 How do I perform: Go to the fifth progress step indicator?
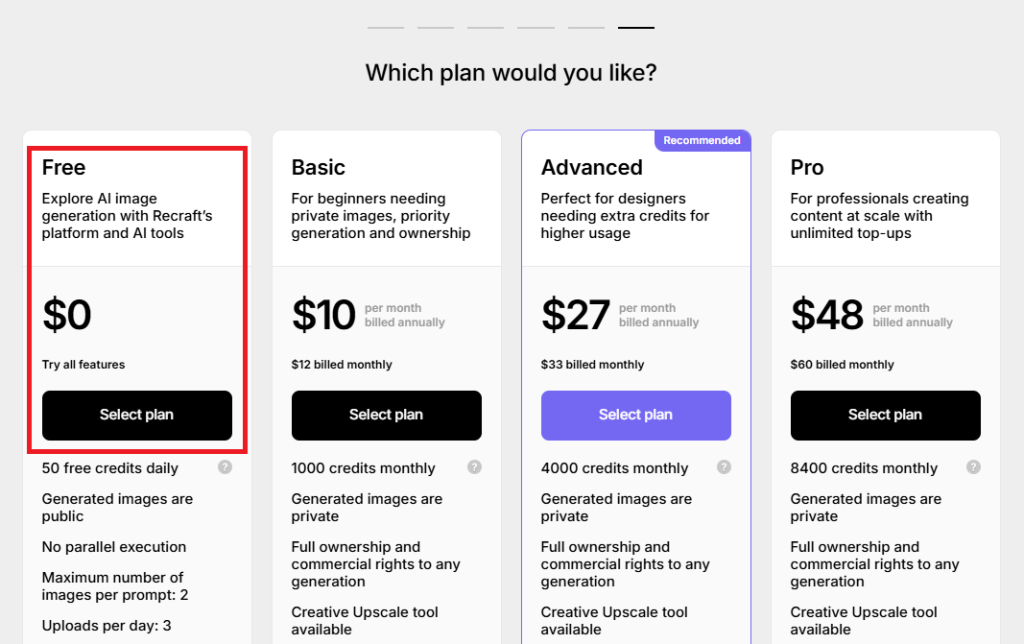point(586,27)
